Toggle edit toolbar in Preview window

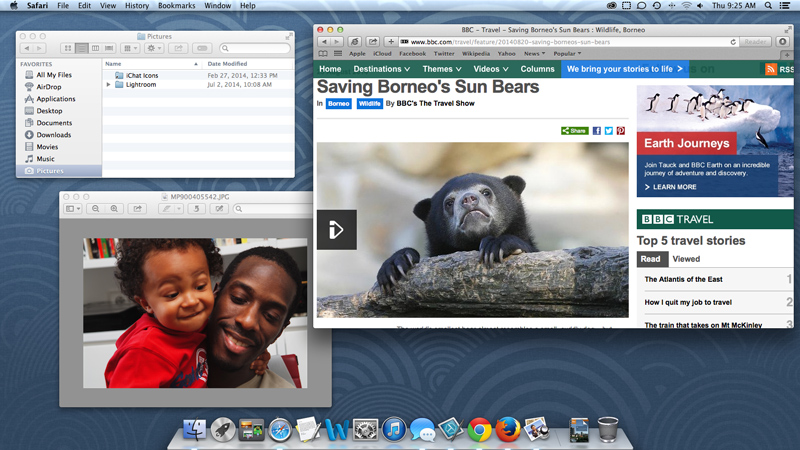(x=219, y=209)
